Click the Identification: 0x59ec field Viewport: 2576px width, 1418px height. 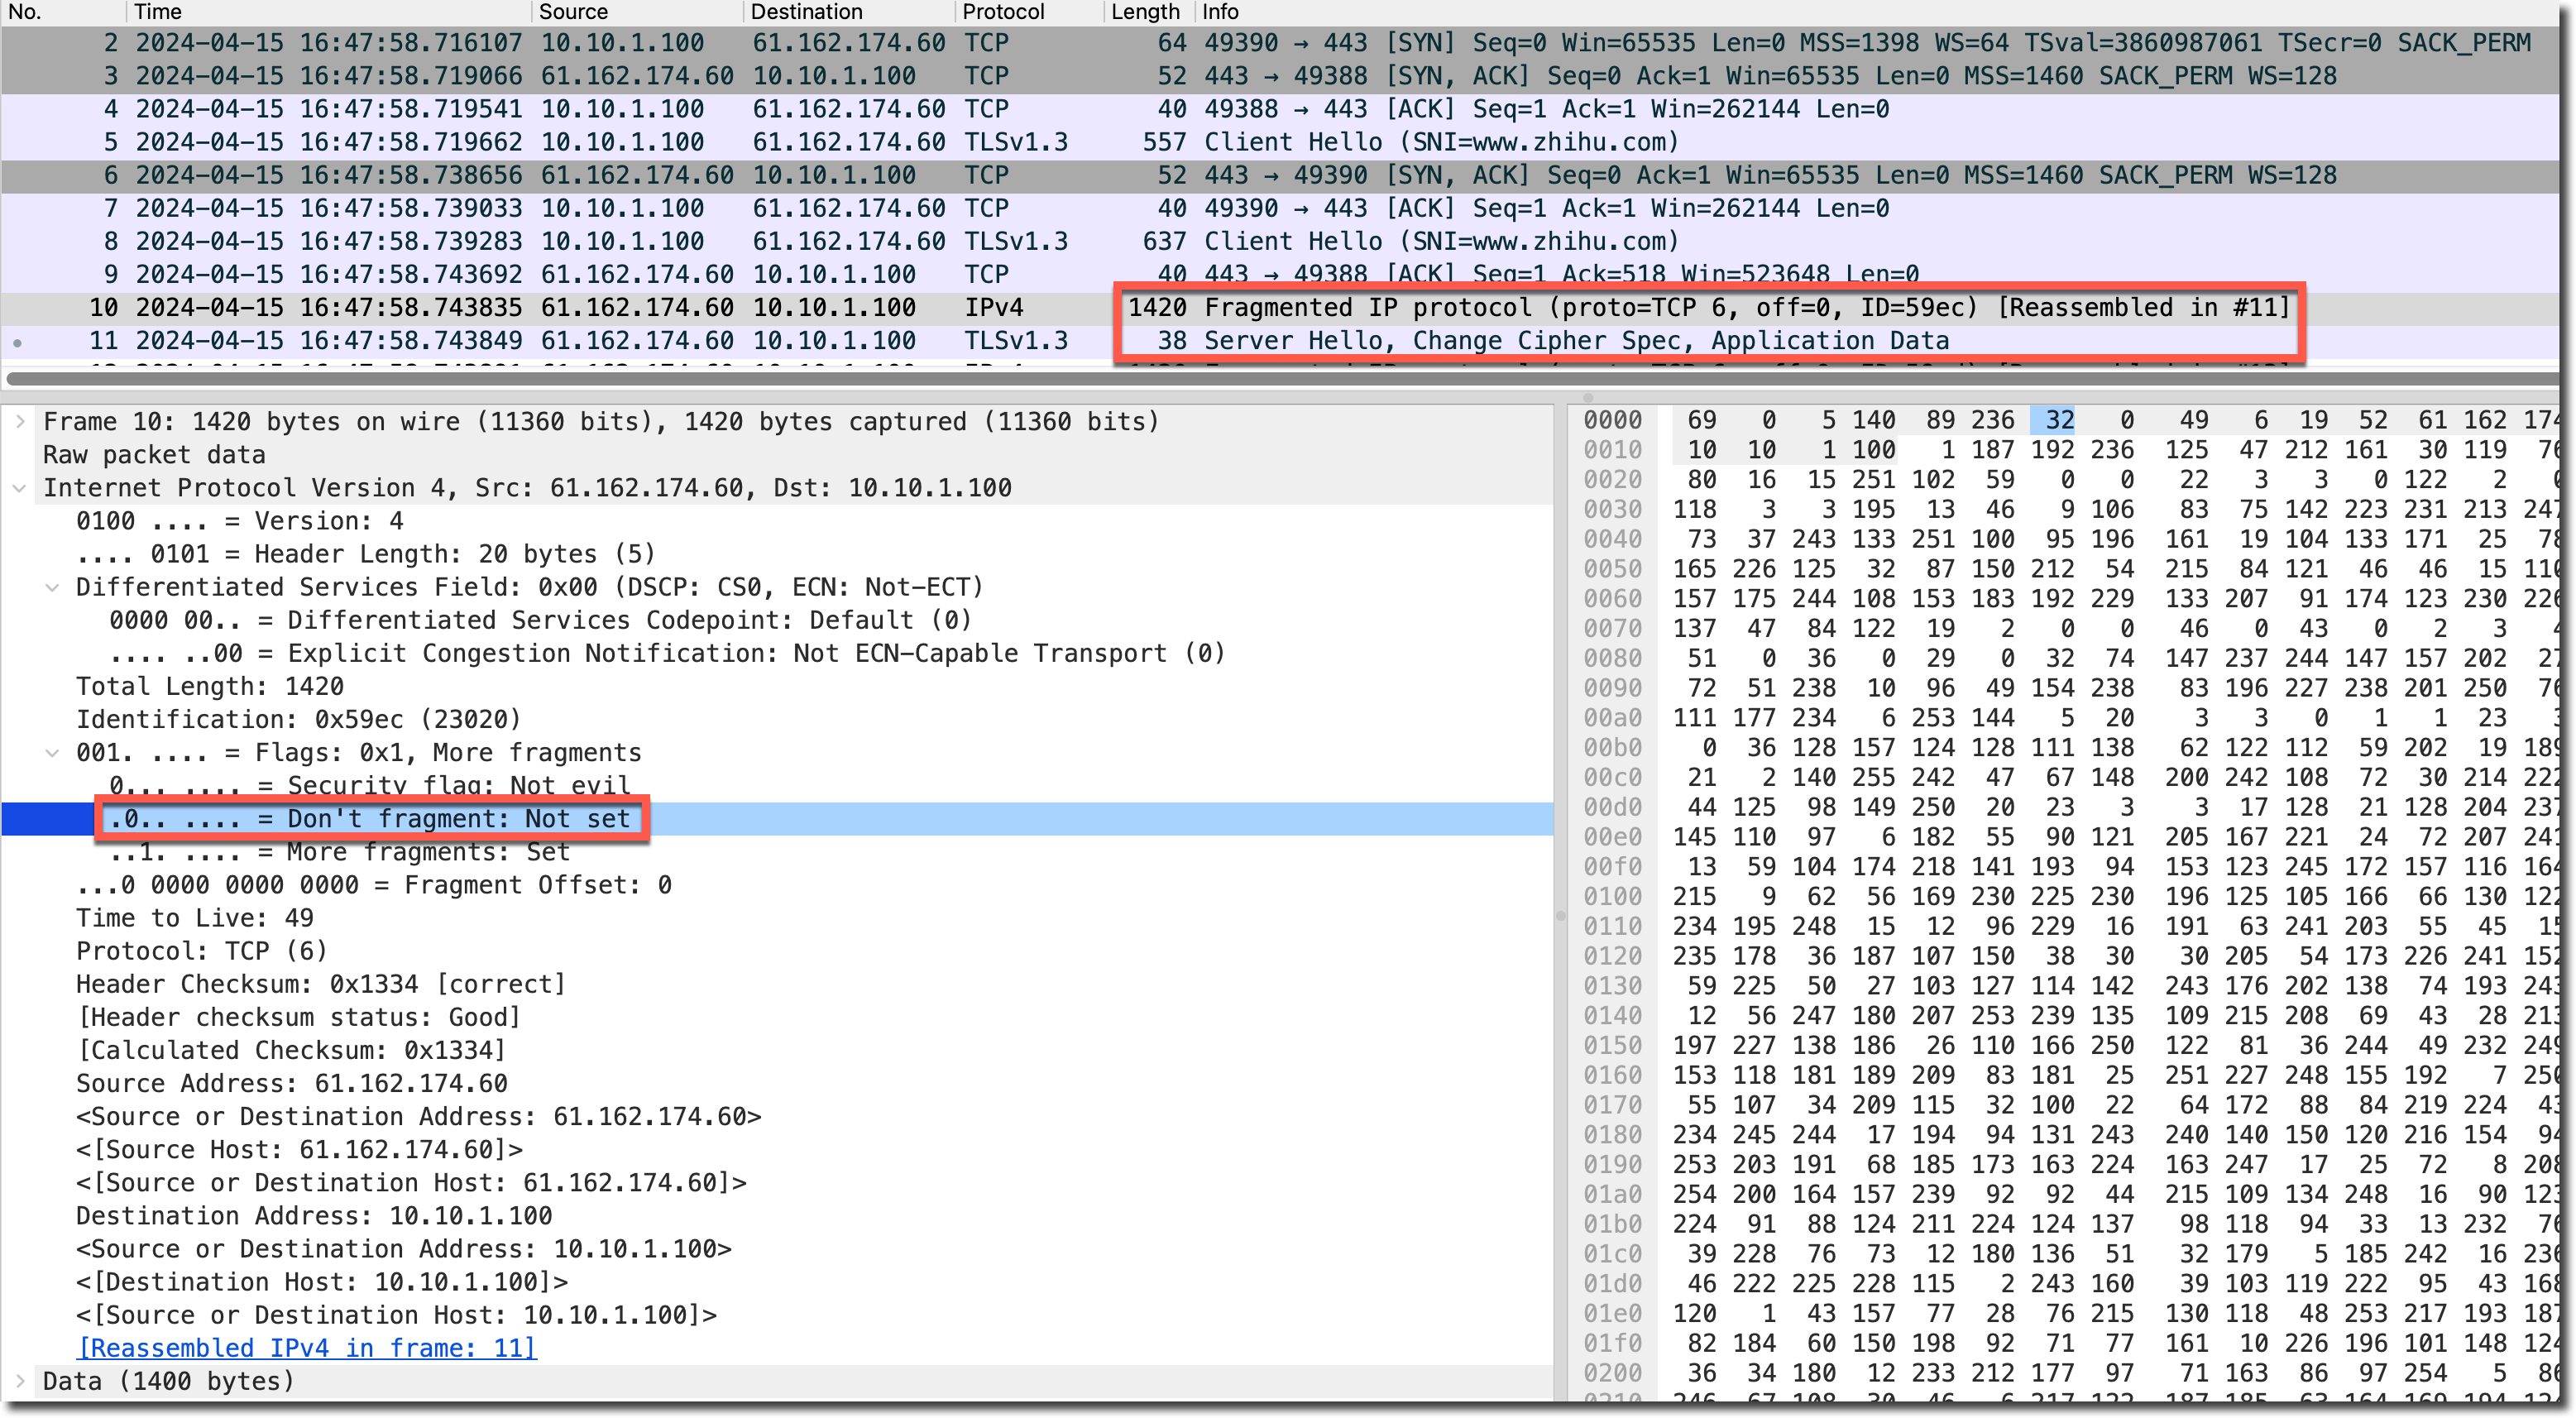[298, 720]
